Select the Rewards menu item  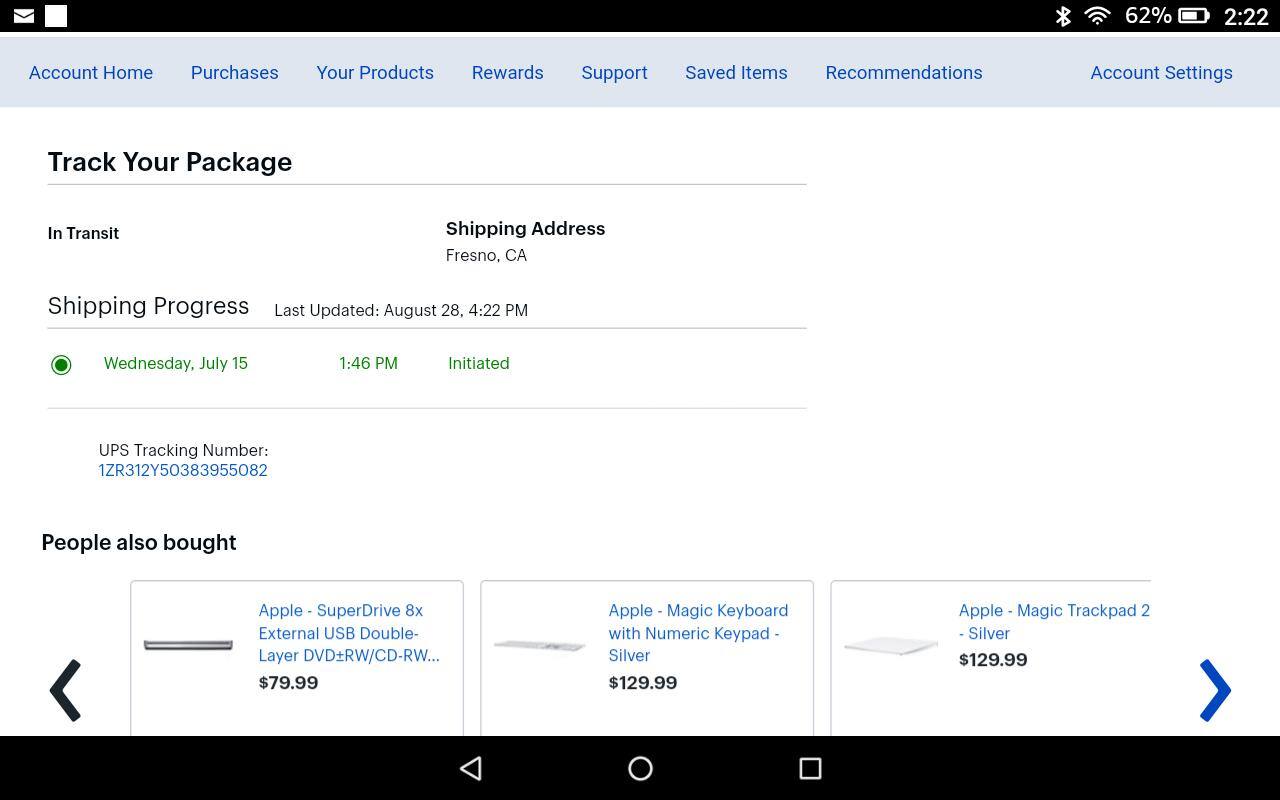[508, 73]
